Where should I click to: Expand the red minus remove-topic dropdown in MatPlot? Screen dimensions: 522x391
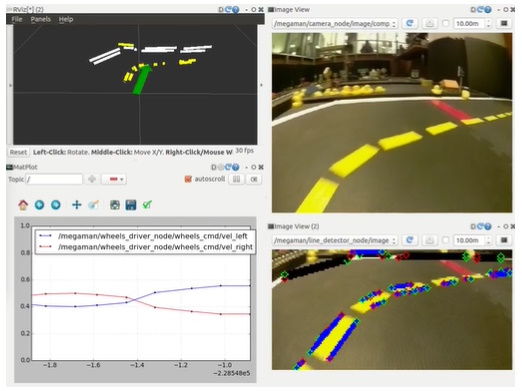[x=114, y=179]
